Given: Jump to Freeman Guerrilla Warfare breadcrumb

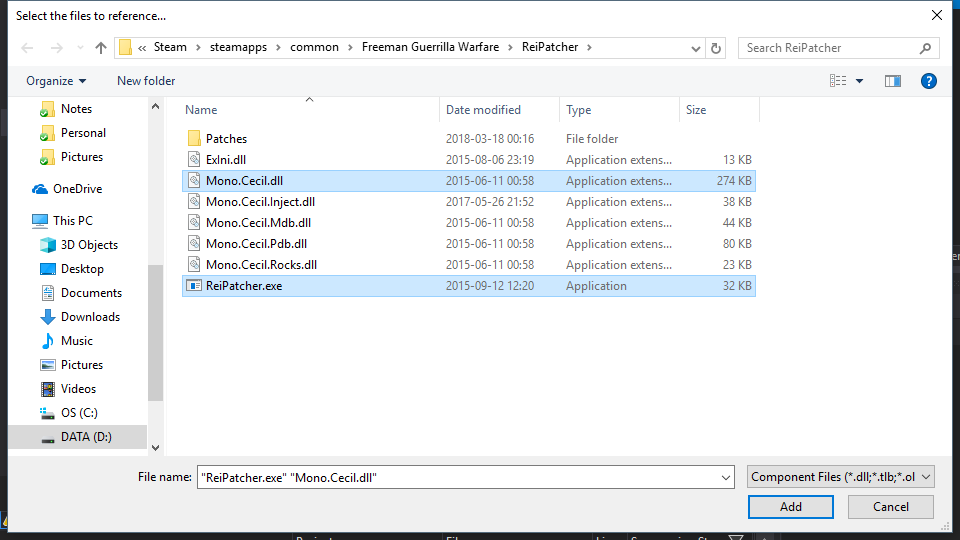Looking at the screenshot, I should click(x=430, y=47).
